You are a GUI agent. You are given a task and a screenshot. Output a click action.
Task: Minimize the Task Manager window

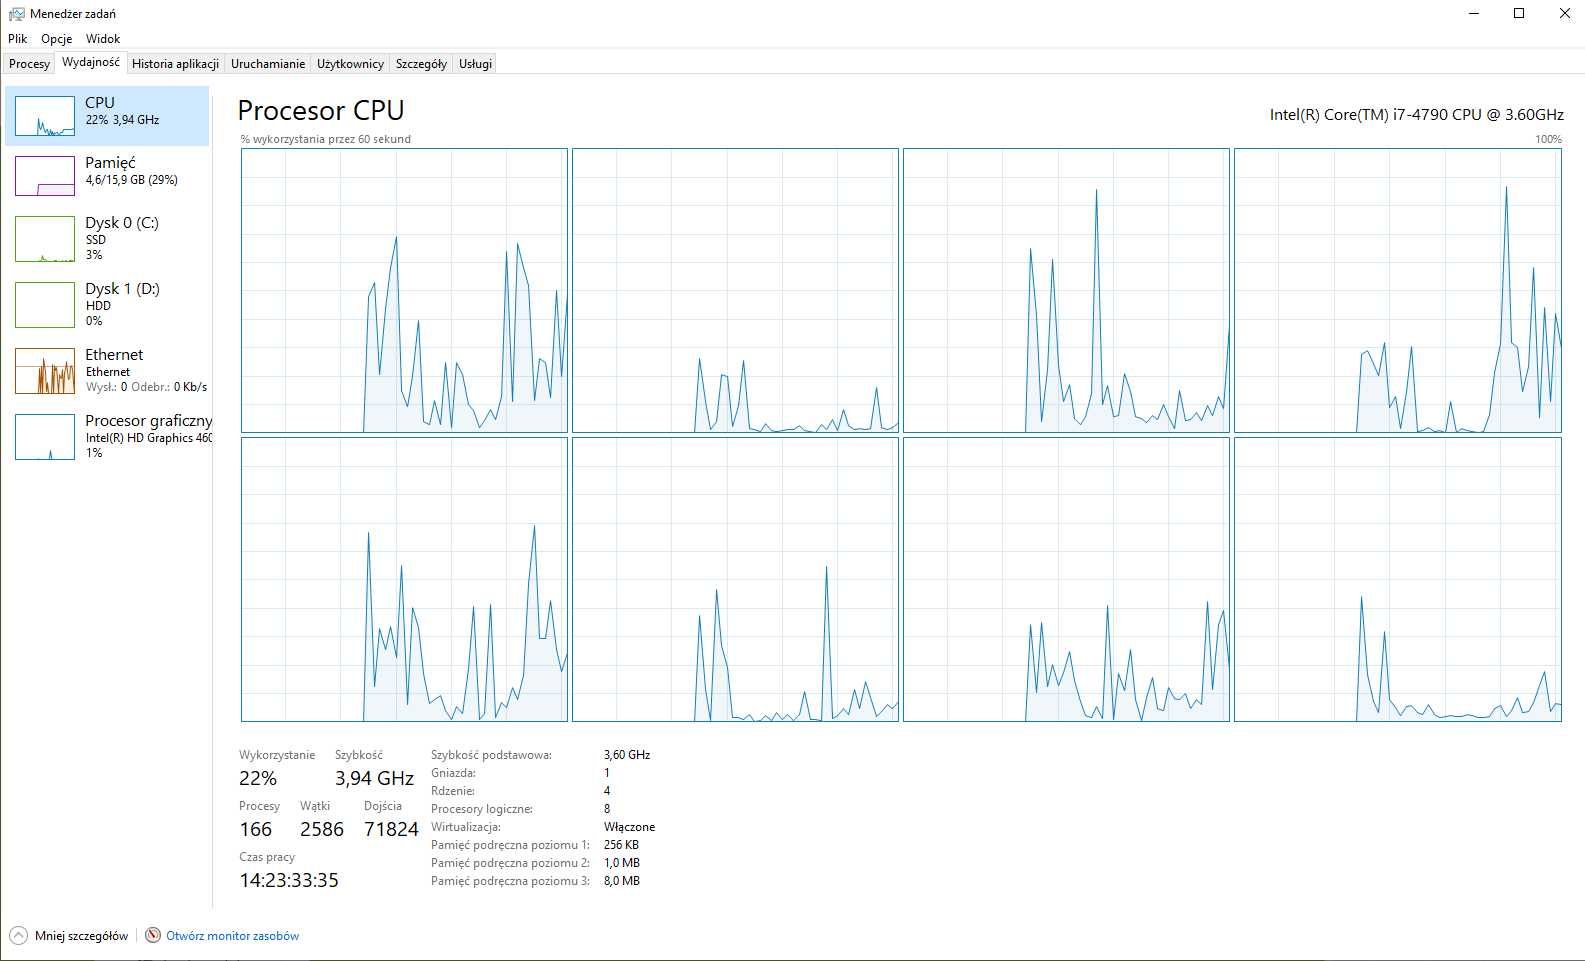(x=1474, y=13)
